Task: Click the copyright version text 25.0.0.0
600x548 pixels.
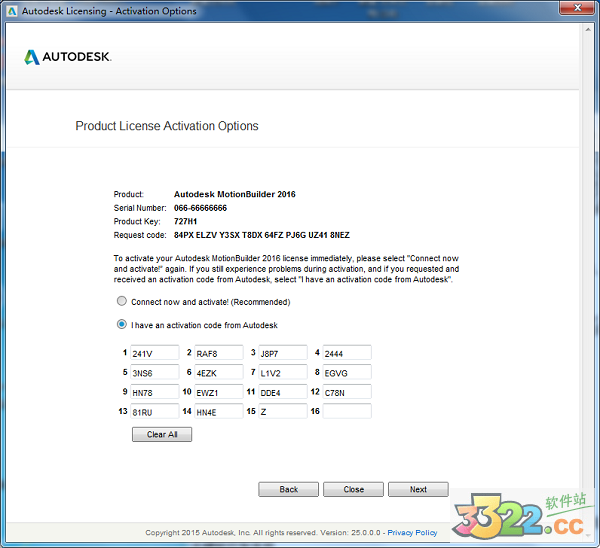Action: tap(366, 533)
